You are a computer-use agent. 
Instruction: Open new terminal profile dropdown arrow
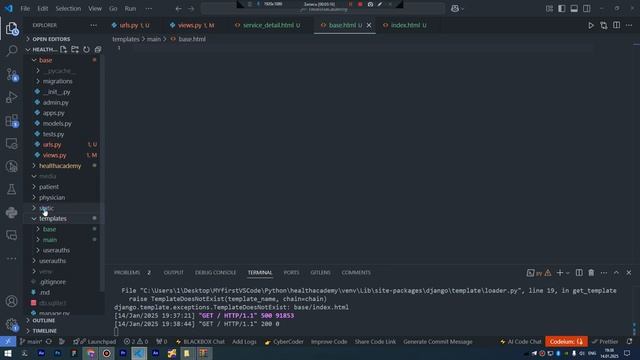pos(567,273)
